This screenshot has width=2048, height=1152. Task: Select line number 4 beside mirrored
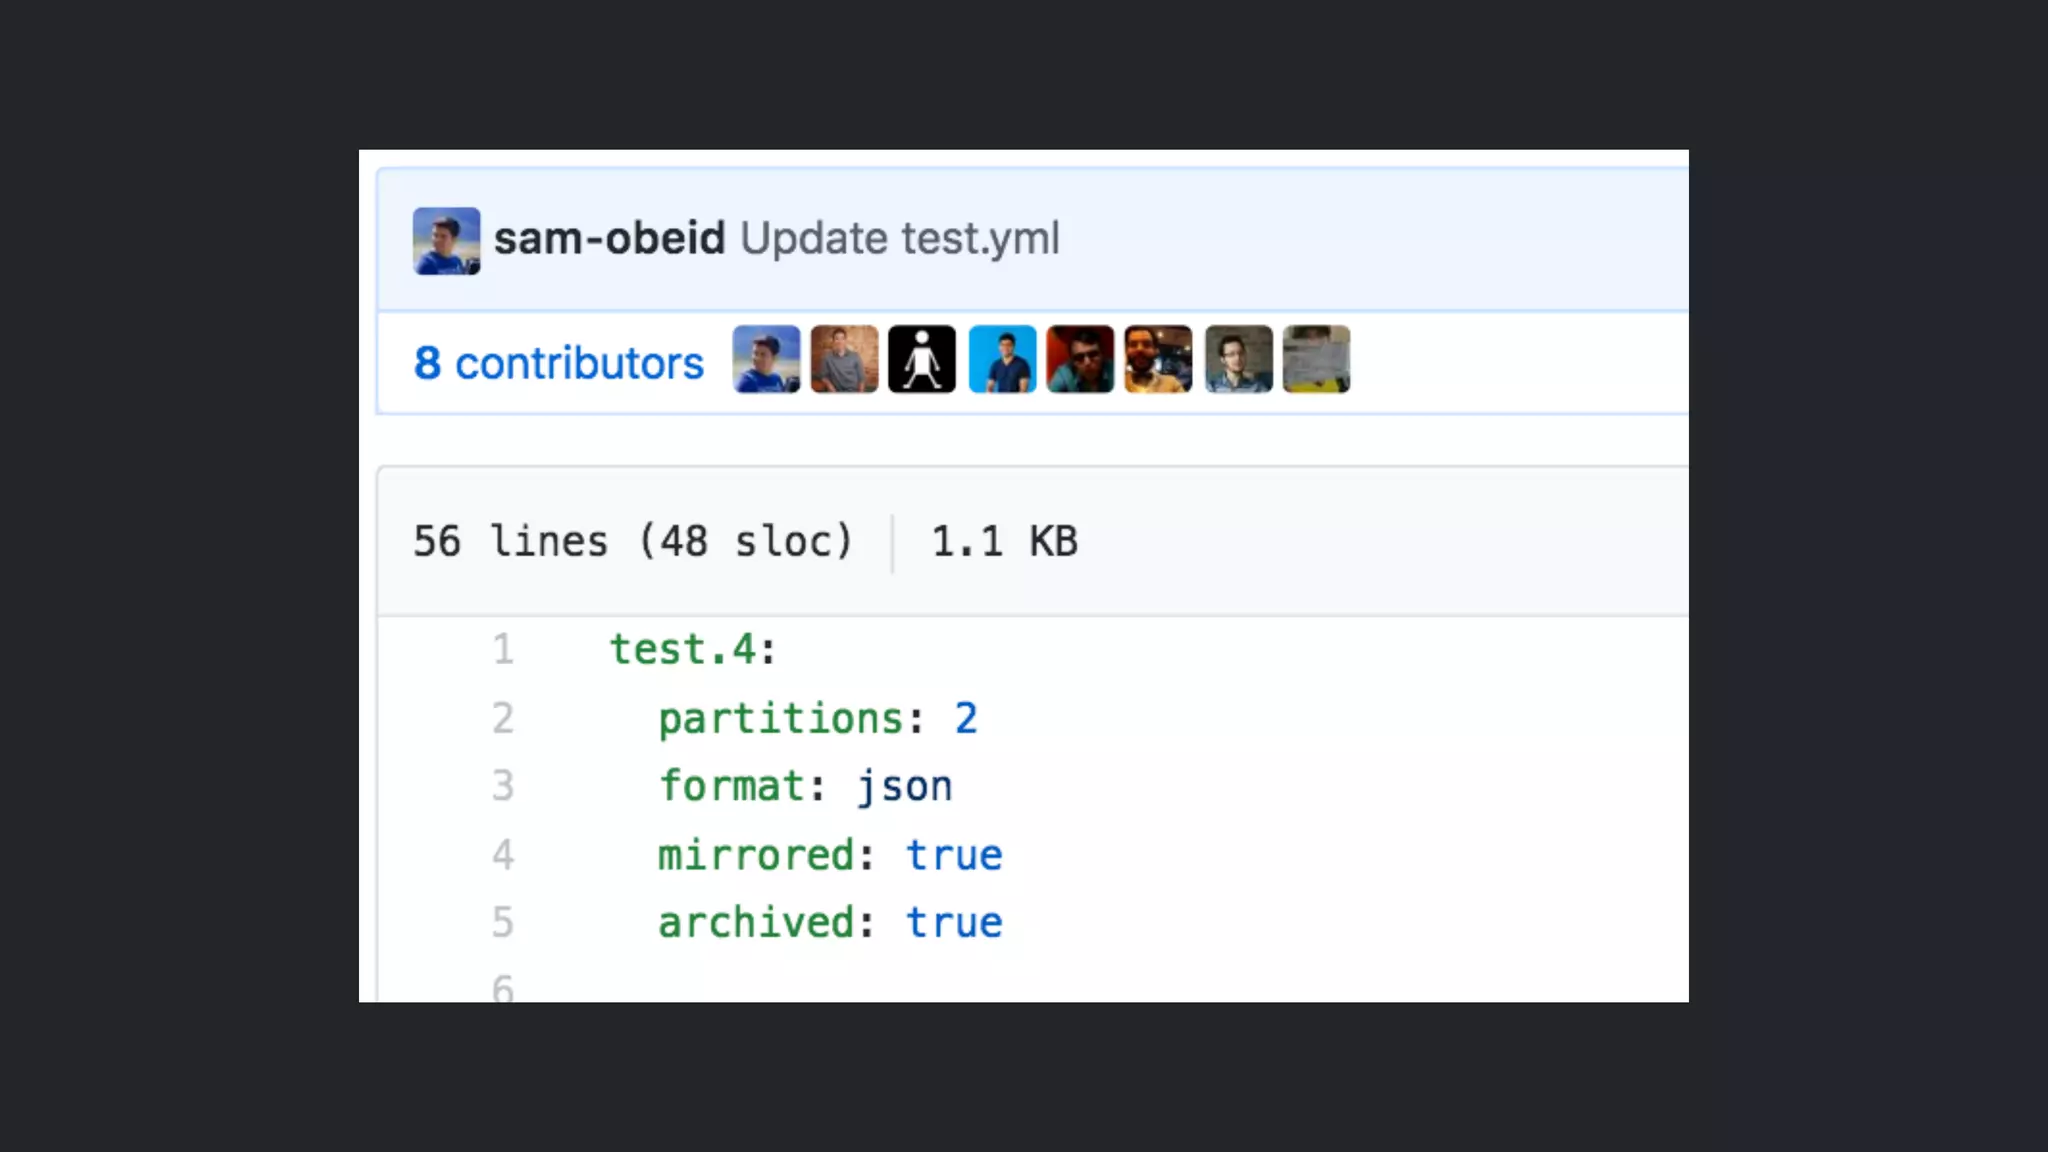click(x=503, y=856)
